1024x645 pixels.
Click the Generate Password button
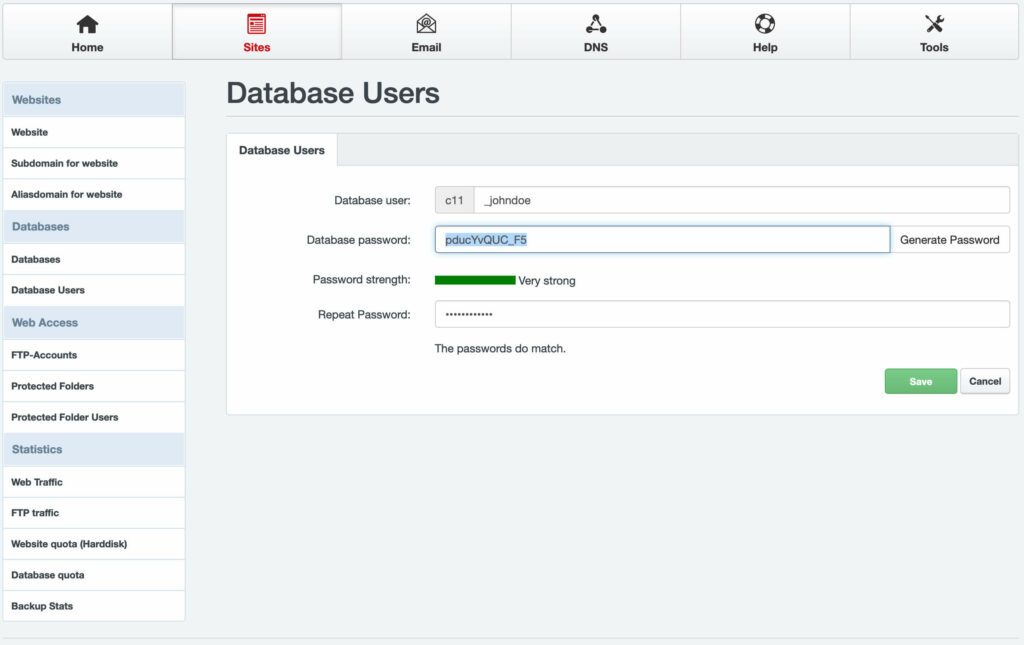pos(948,239)
